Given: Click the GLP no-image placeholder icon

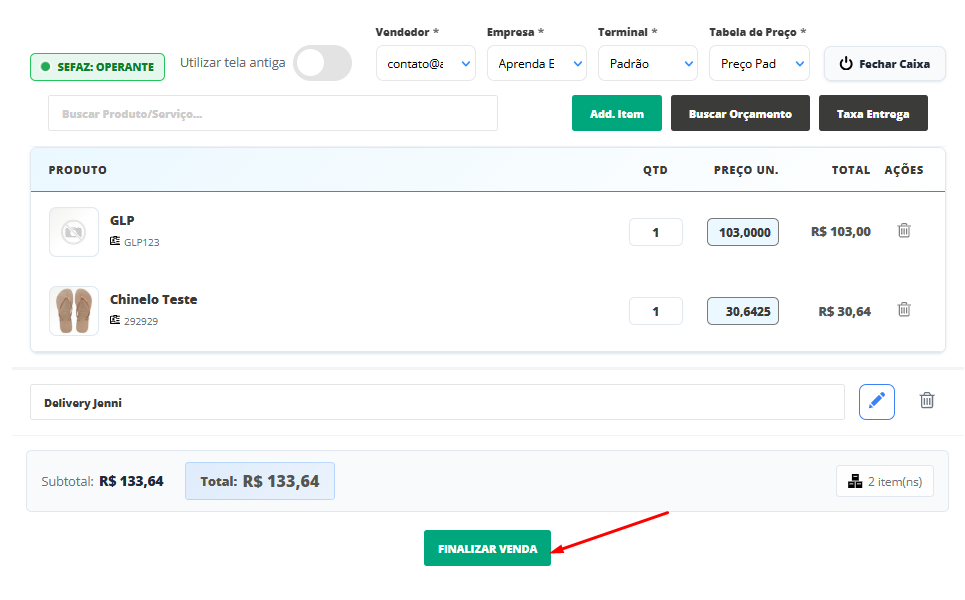Looking at the screenshot, I should tap(74, 232).
